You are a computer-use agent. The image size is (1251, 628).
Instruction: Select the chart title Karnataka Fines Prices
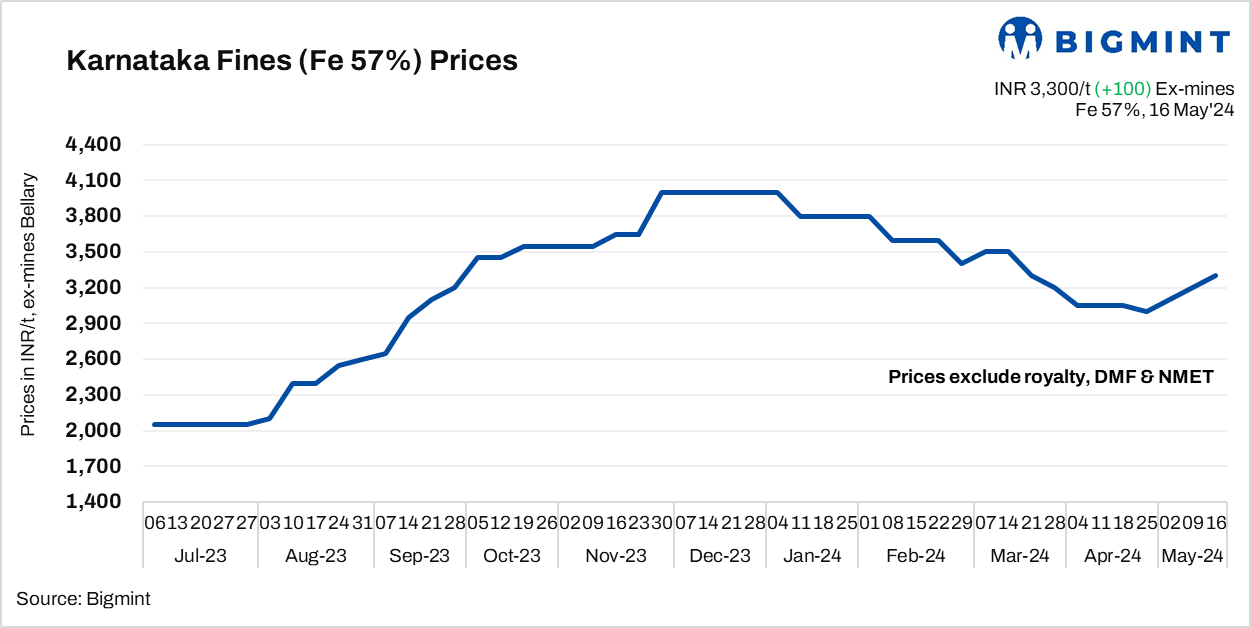pyautogui.click(x=292, y=61)
